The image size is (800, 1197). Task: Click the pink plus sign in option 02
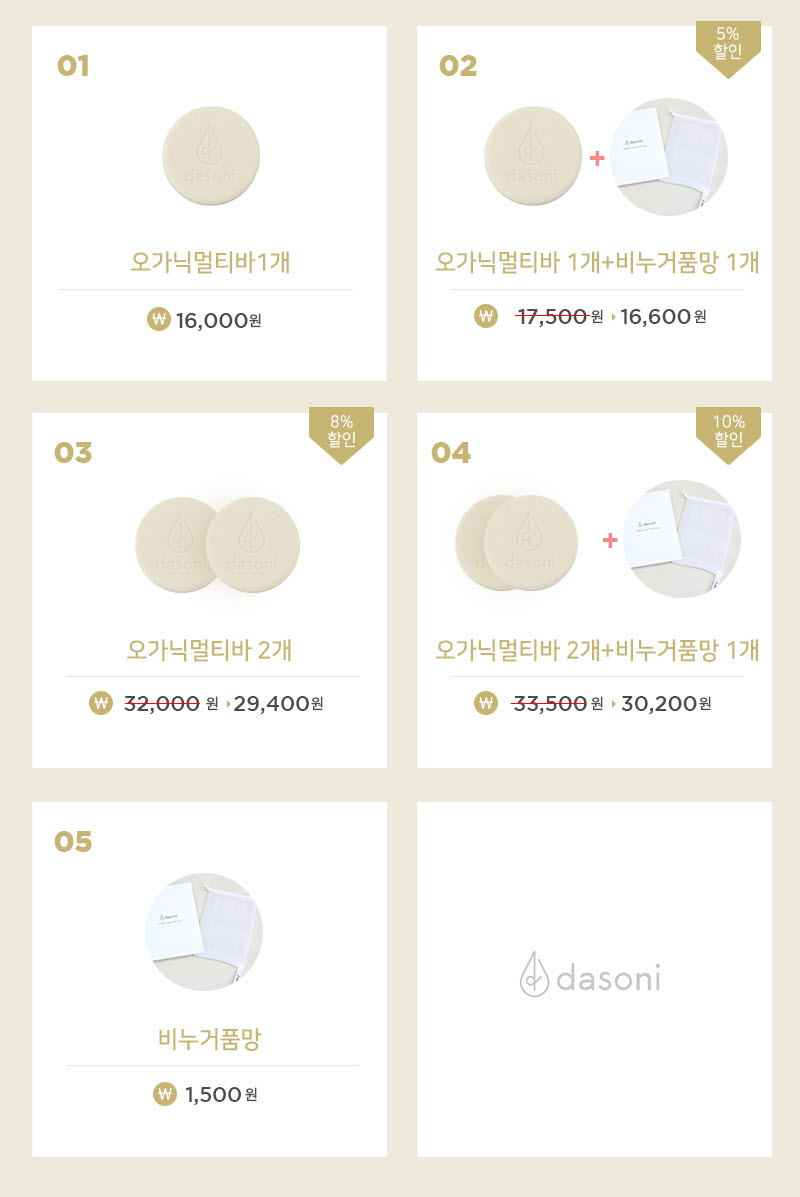click(597, 158)
